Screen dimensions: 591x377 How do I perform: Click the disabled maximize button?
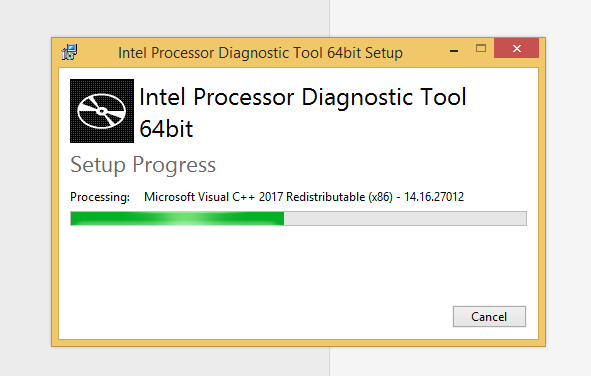(x=481, y=48)
